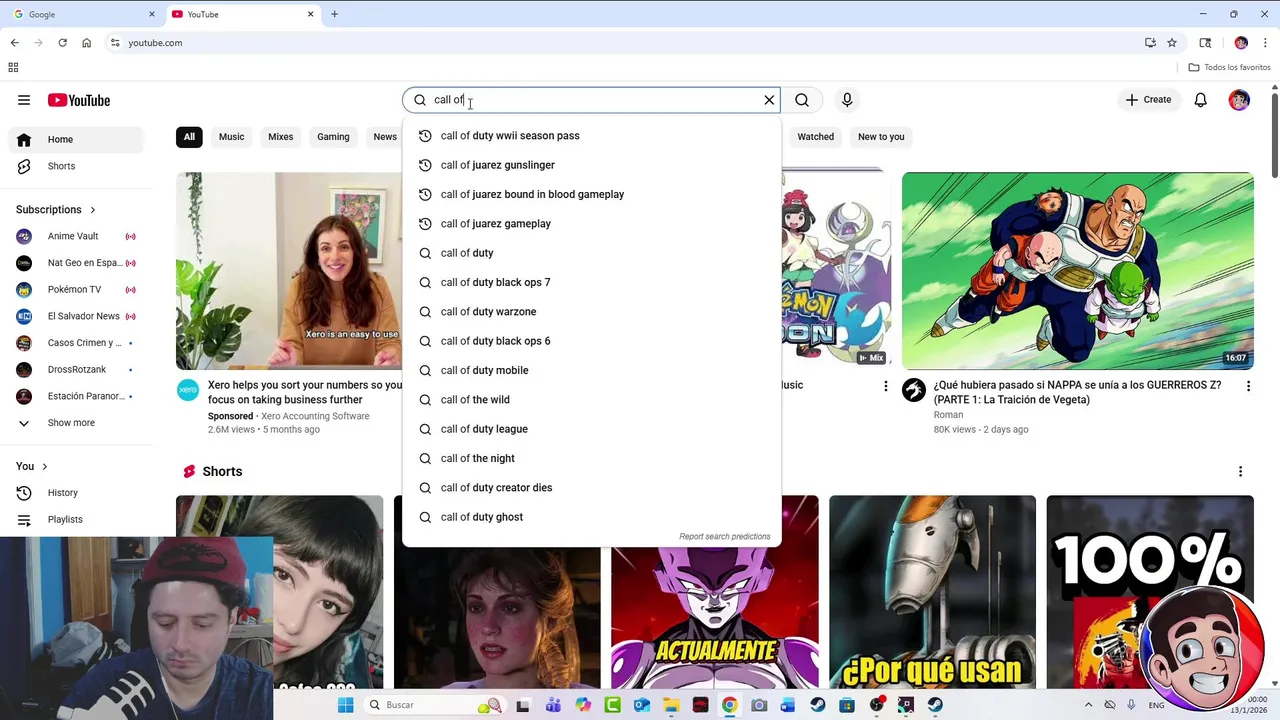Reload the page in Chrome

pyautogui.click(x=62, y=43)
